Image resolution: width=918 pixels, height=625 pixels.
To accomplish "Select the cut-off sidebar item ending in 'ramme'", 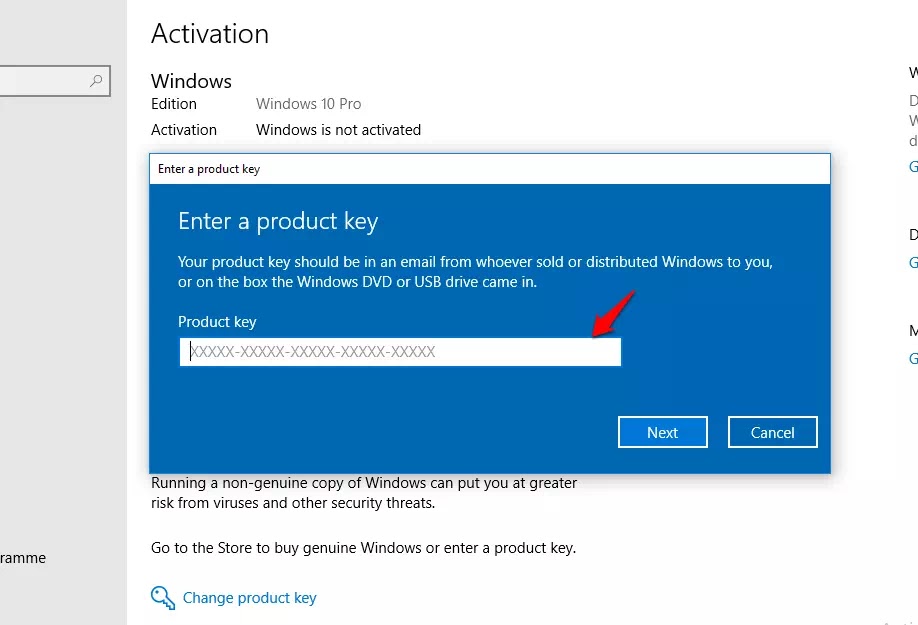I will coord(23,558).
